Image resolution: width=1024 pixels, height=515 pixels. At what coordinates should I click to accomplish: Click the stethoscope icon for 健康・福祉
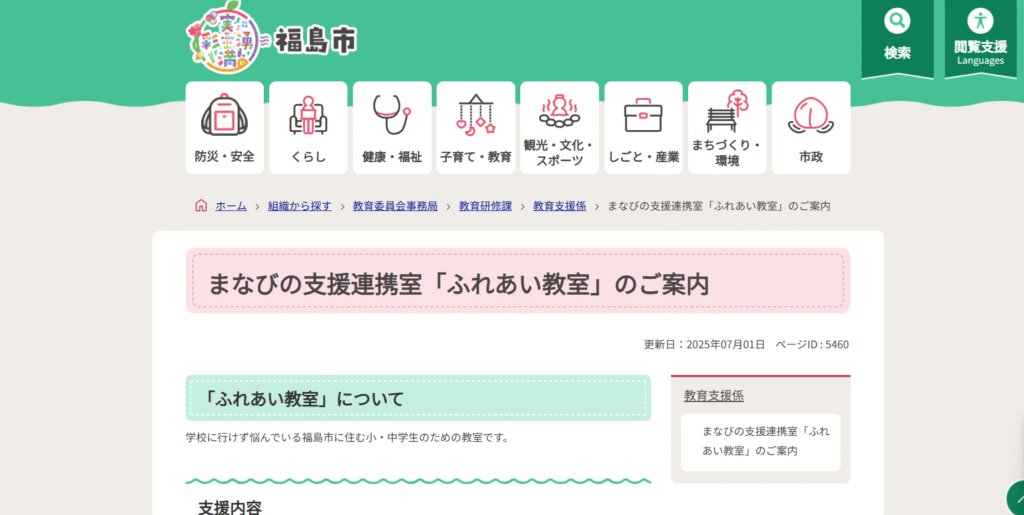[x=392, y=115]
